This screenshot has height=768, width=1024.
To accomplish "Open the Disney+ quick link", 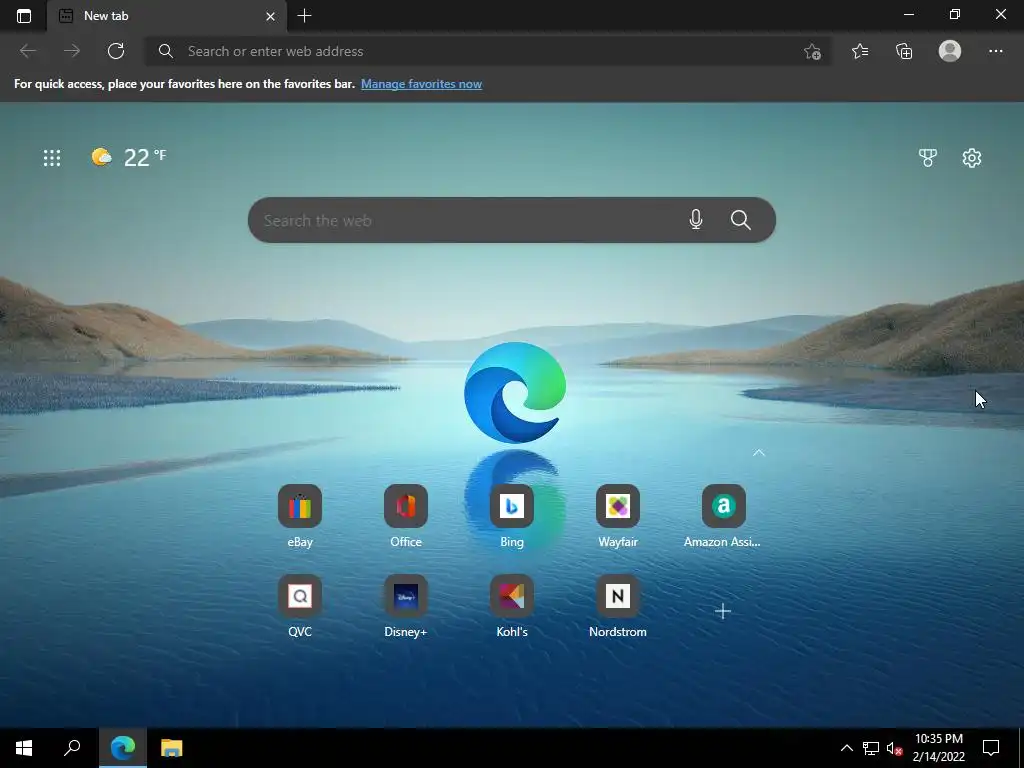I will (406, 606).
